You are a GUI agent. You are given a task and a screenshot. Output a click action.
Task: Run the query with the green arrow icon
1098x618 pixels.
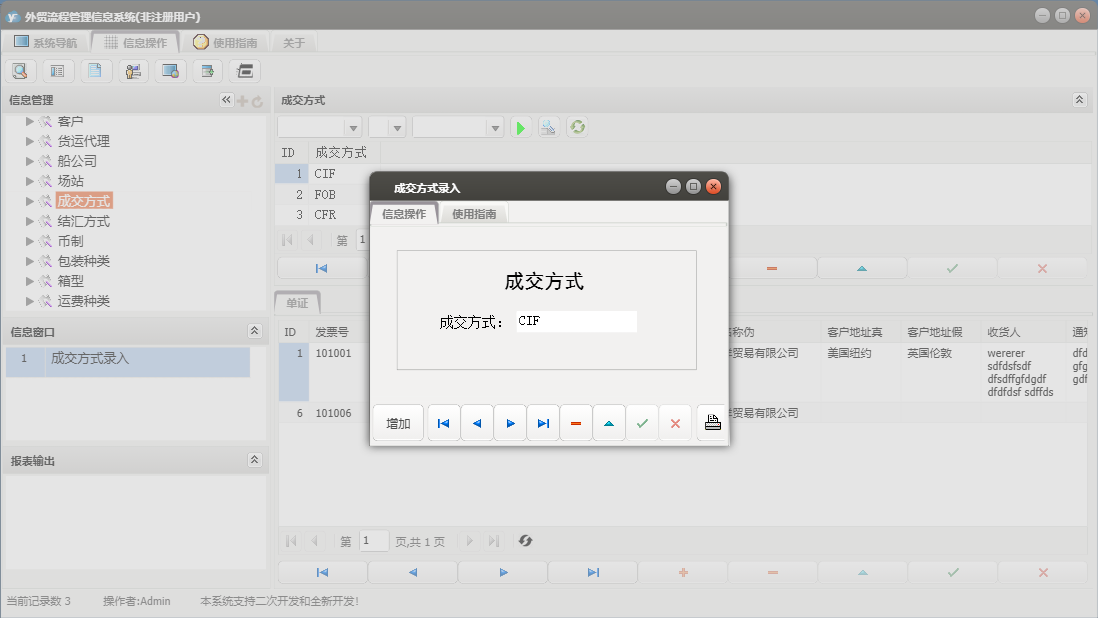521,127
